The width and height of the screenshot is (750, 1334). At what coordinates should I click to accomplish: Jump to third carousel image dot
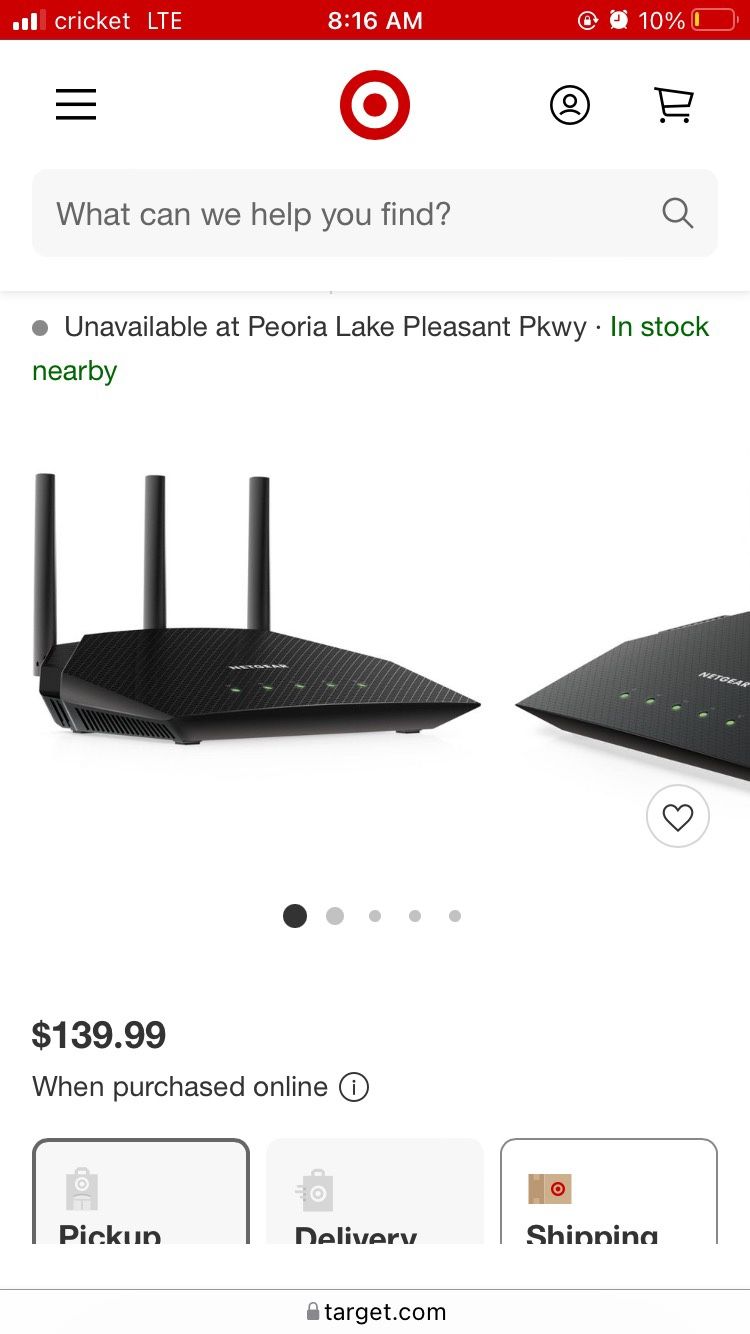click(375, 916)
